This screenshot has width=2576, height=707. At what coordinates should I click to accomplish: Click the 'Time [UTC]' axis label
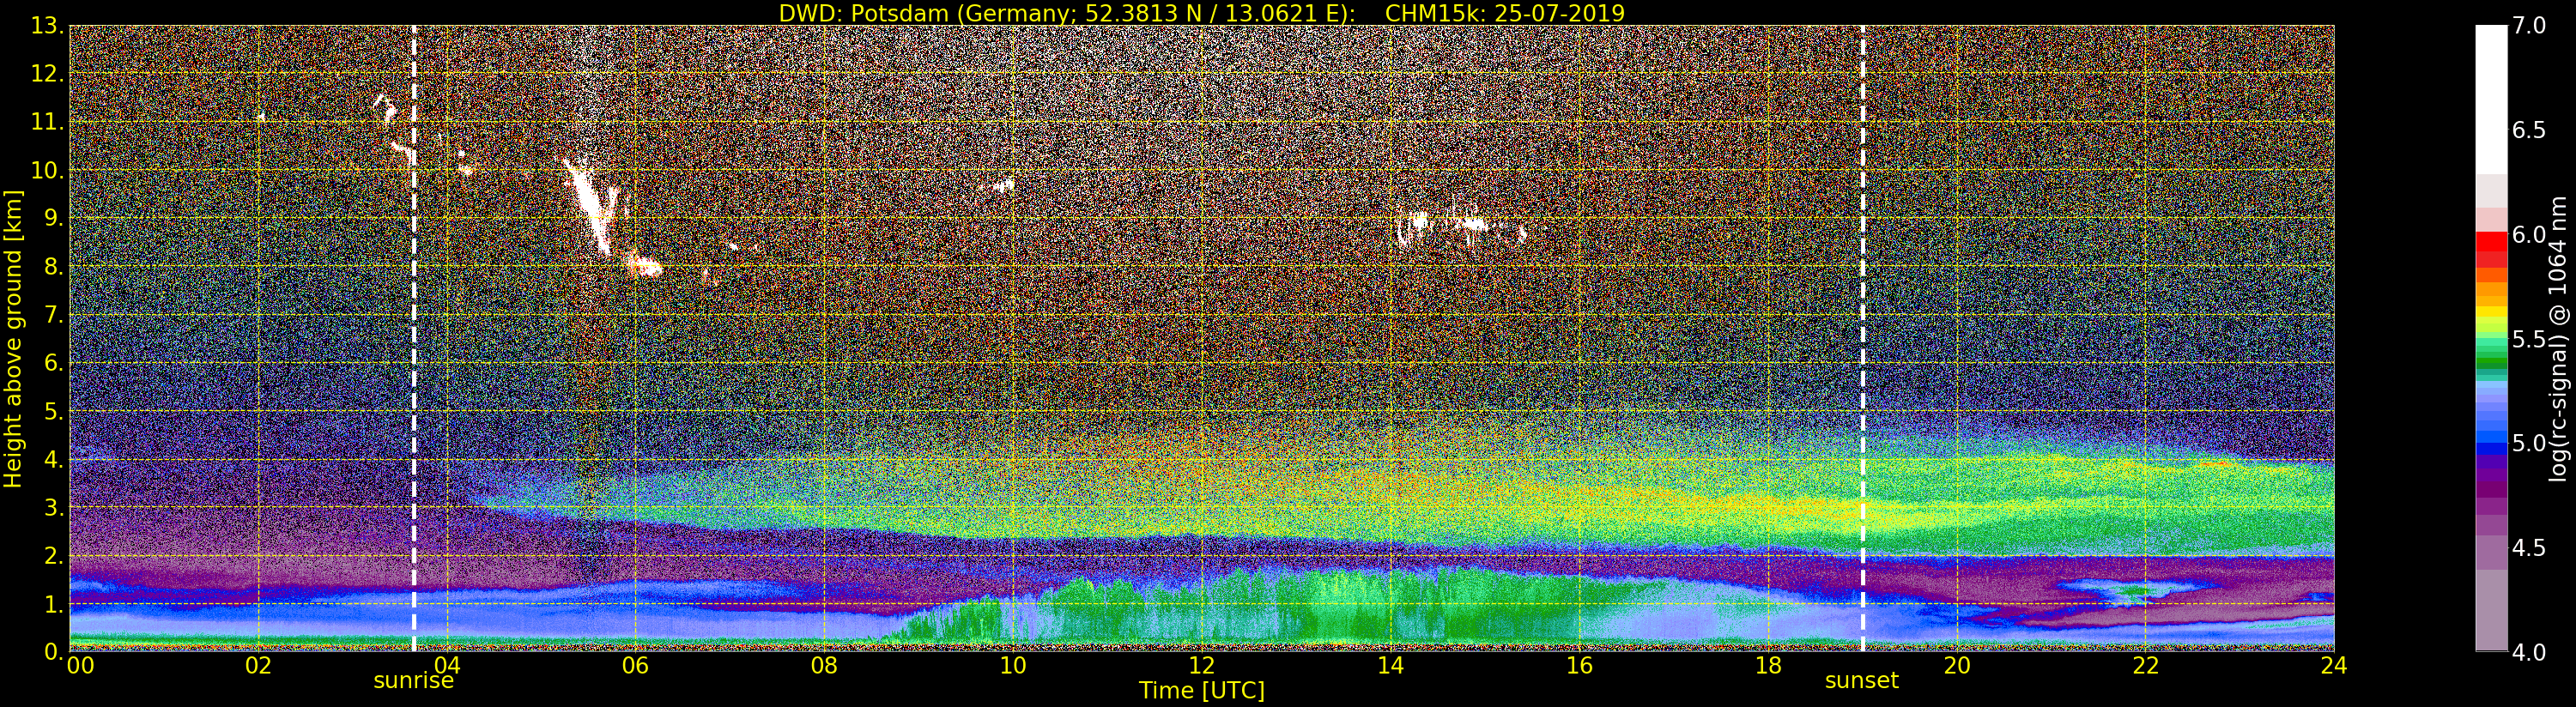tap(1202, 691)
